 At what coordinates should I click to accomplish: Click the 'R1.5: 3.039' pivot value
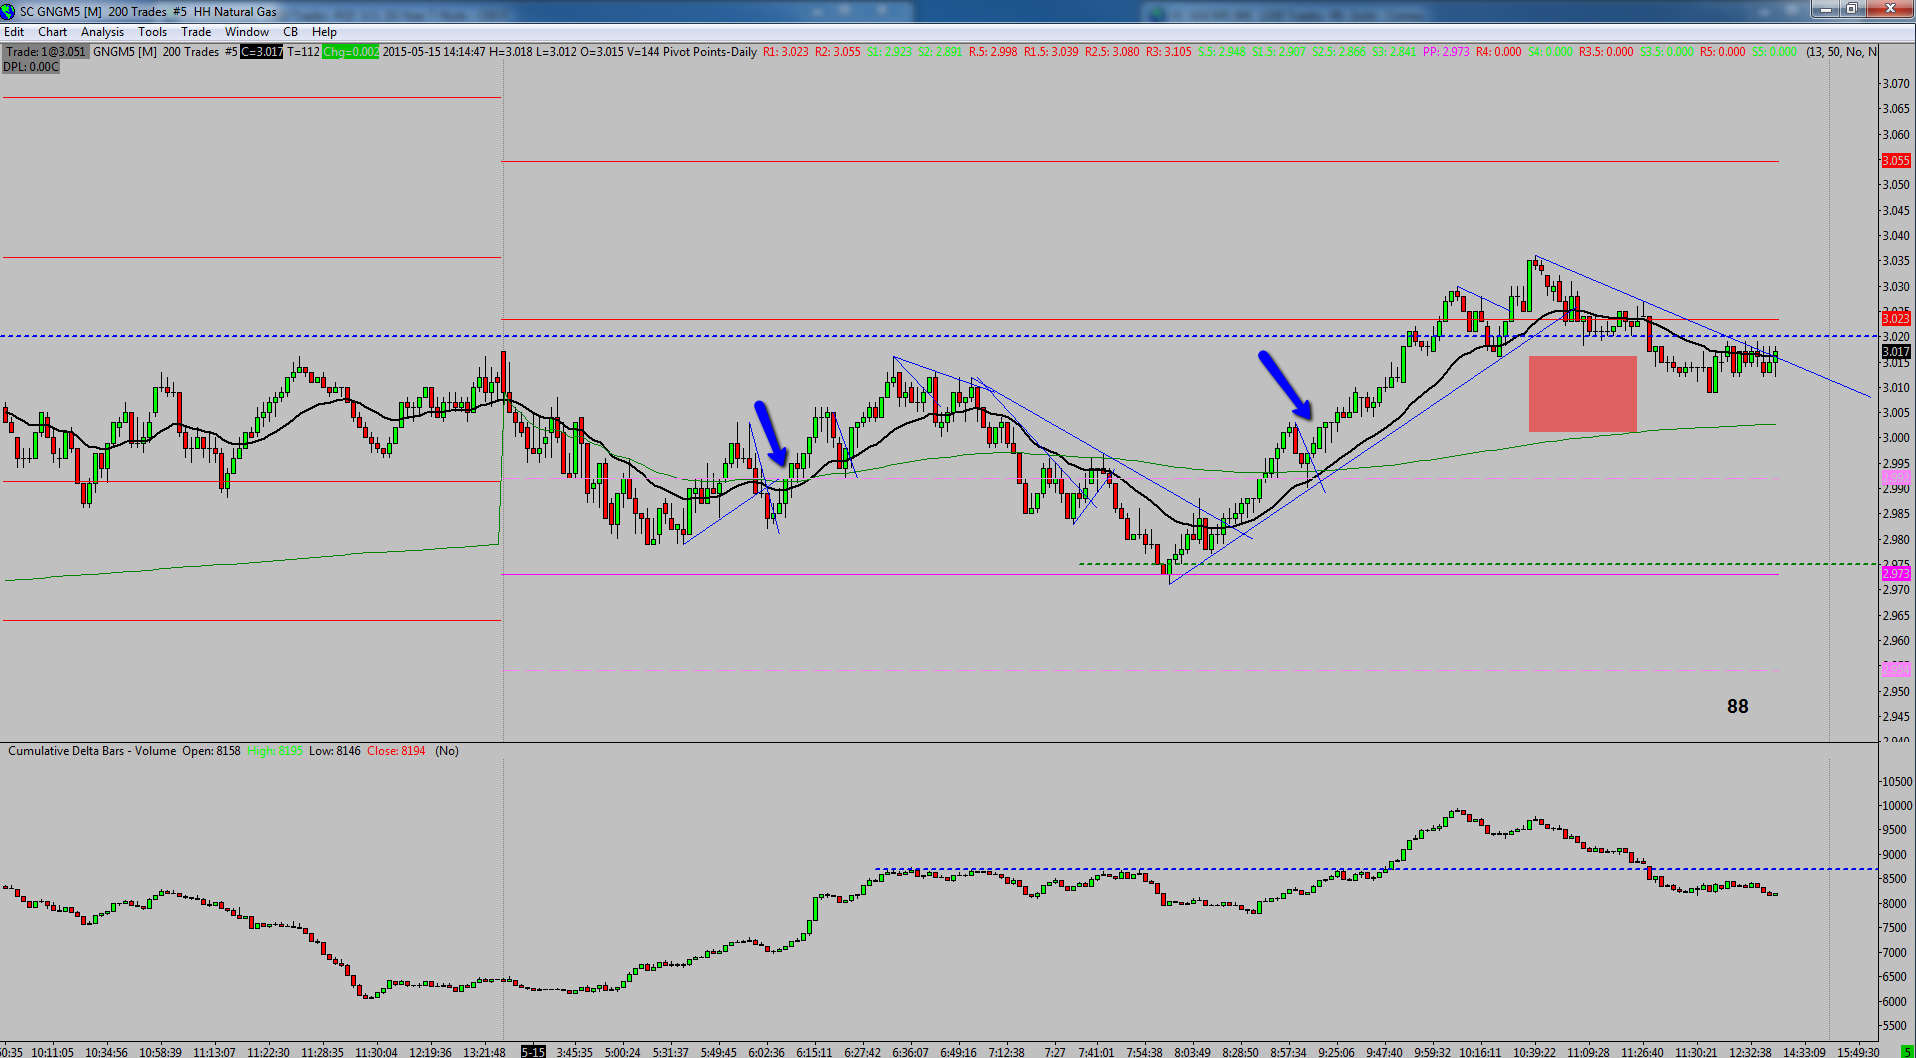coord(1051,52)
